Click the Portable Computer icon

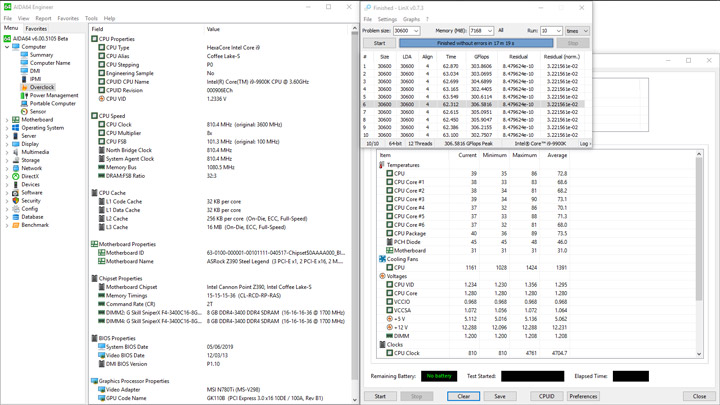(x=24, y=103)
